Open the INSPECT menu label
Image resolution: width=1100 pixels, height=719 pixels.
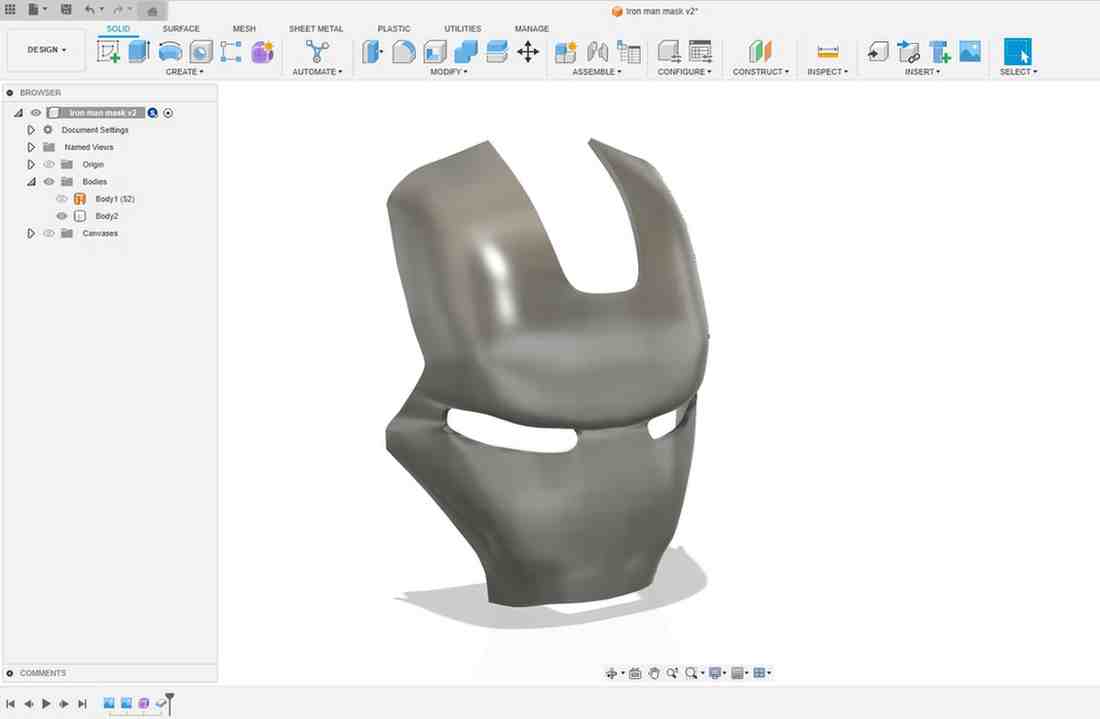[x=828, y=72]
